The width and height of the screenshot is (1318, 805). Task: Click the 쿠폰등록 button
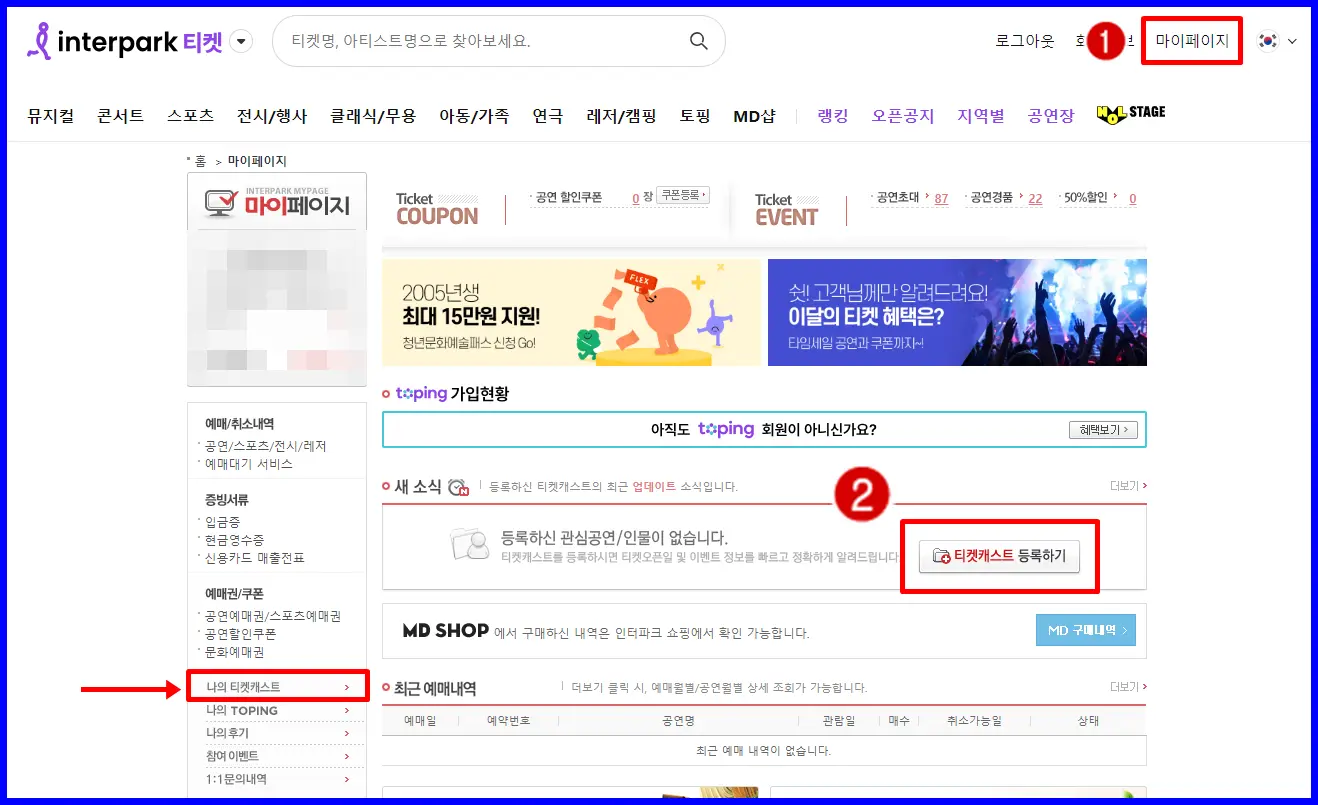(x=683, y=195)
